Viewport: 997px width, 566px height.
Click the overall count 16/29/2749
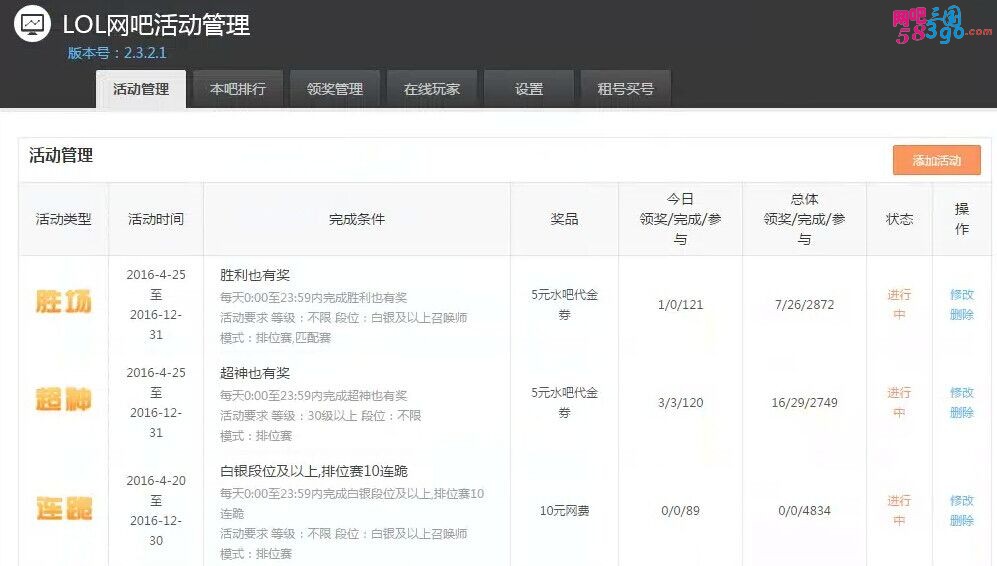point(804,403)
